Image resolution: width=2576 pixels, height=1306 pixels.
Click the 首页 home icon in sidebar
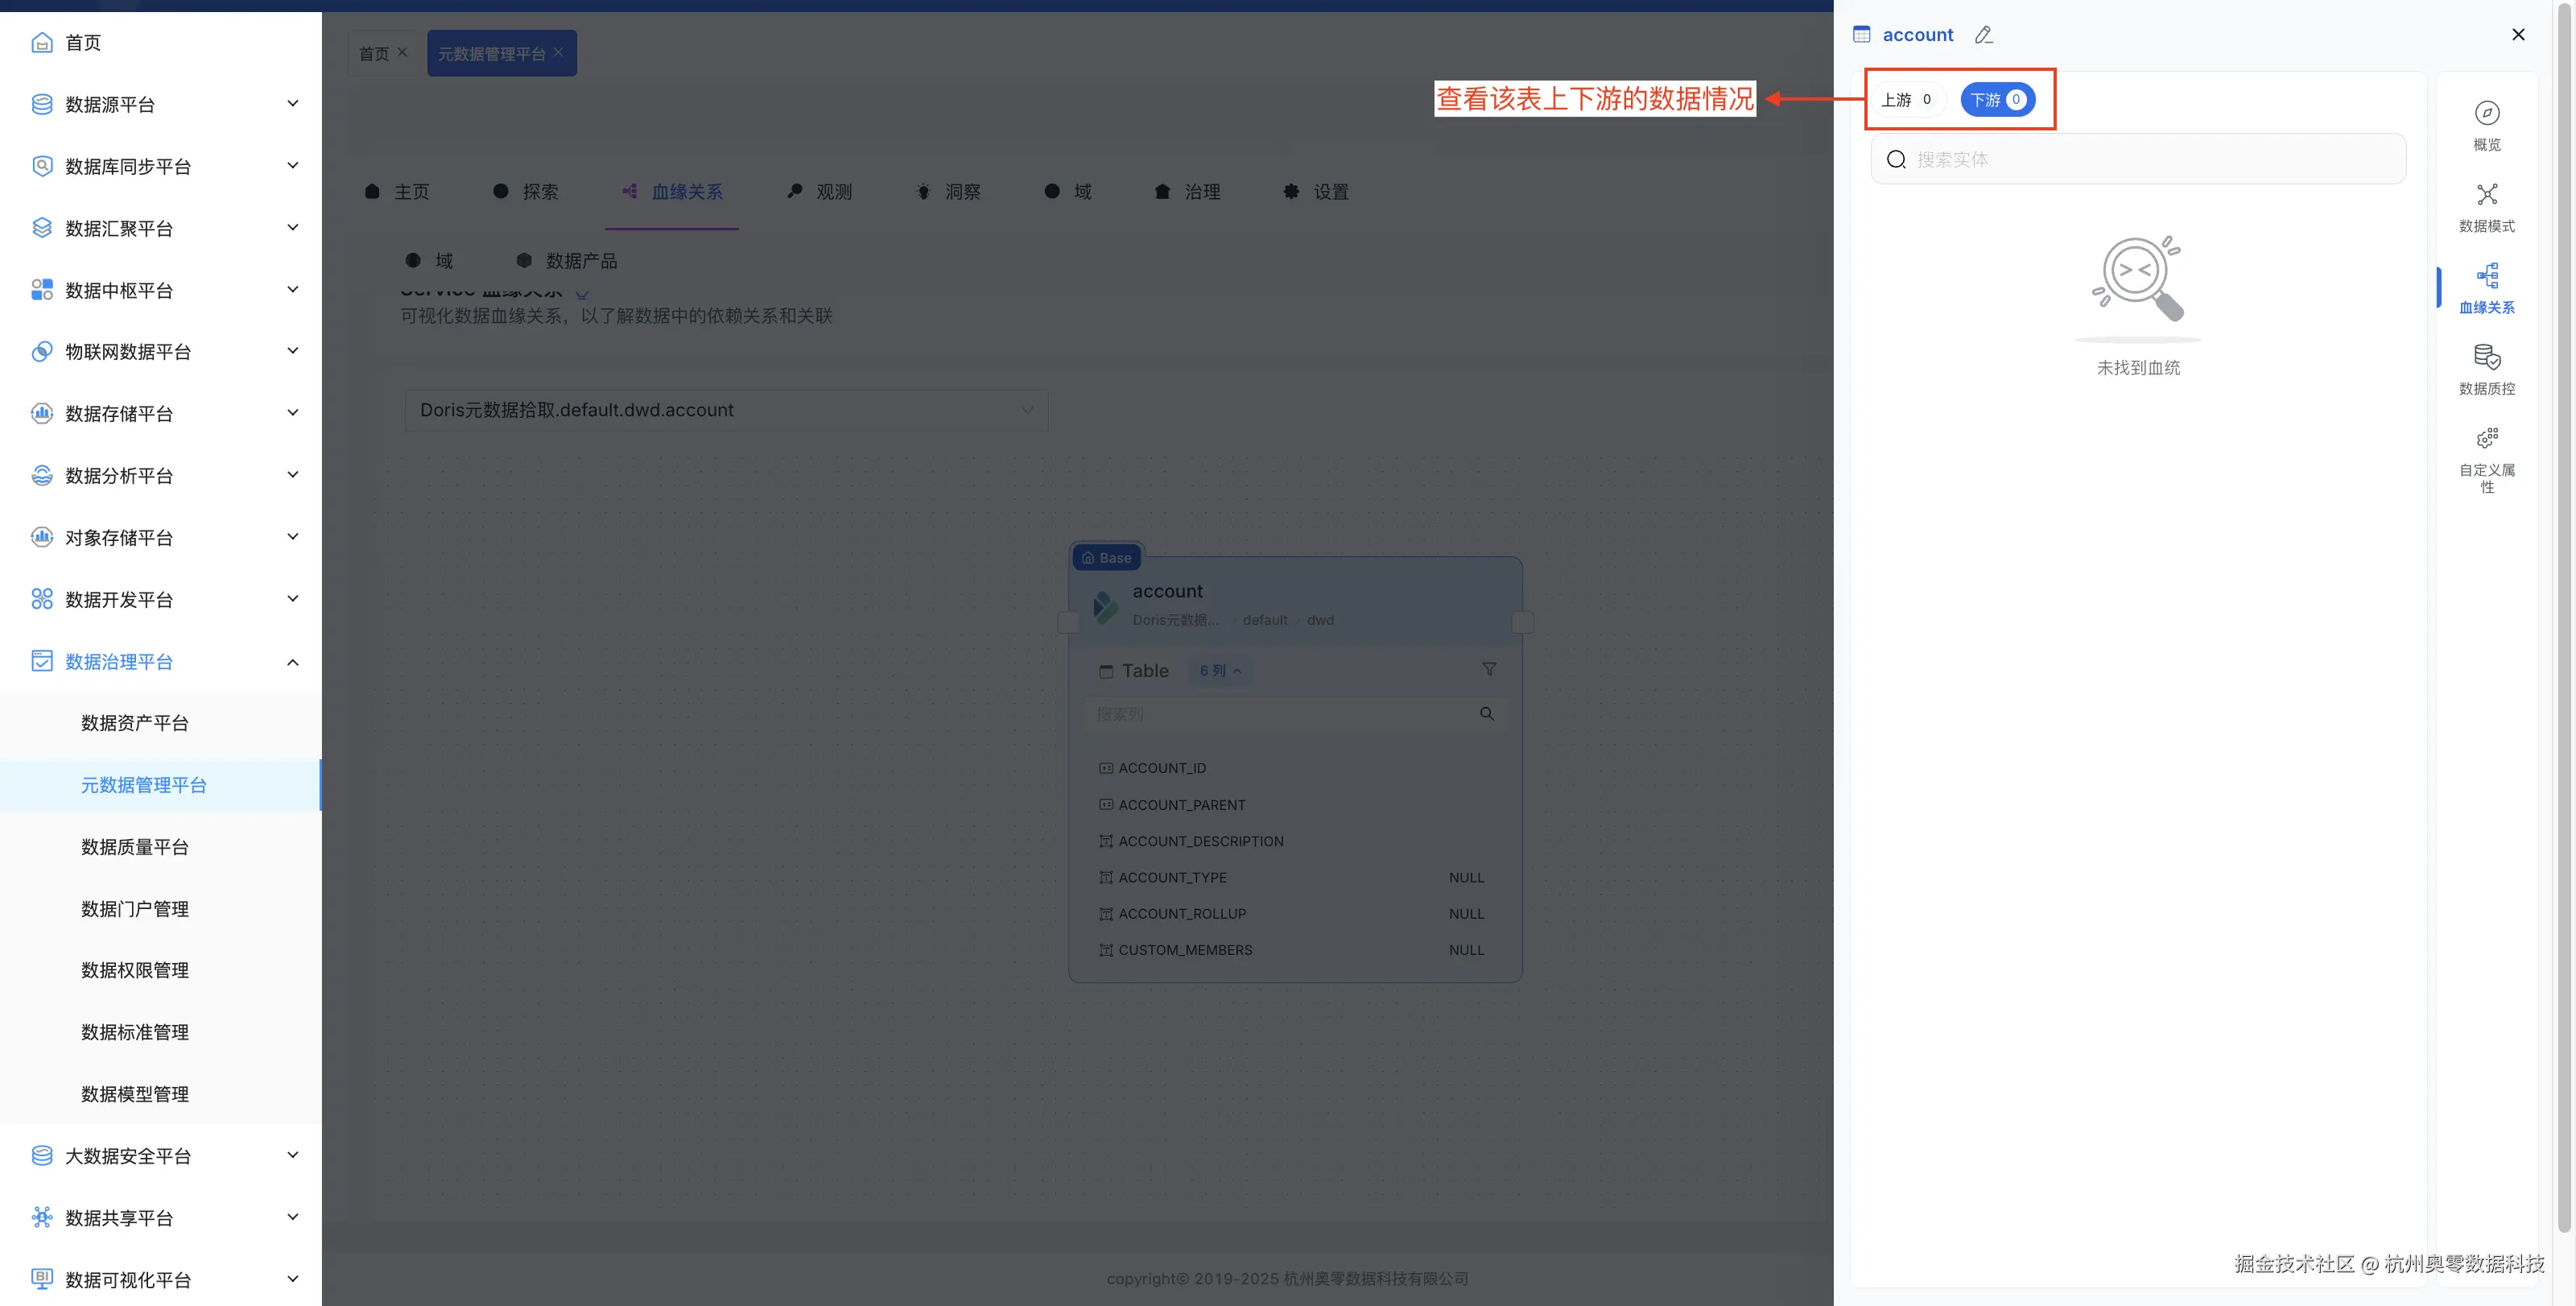coord(42,42)
